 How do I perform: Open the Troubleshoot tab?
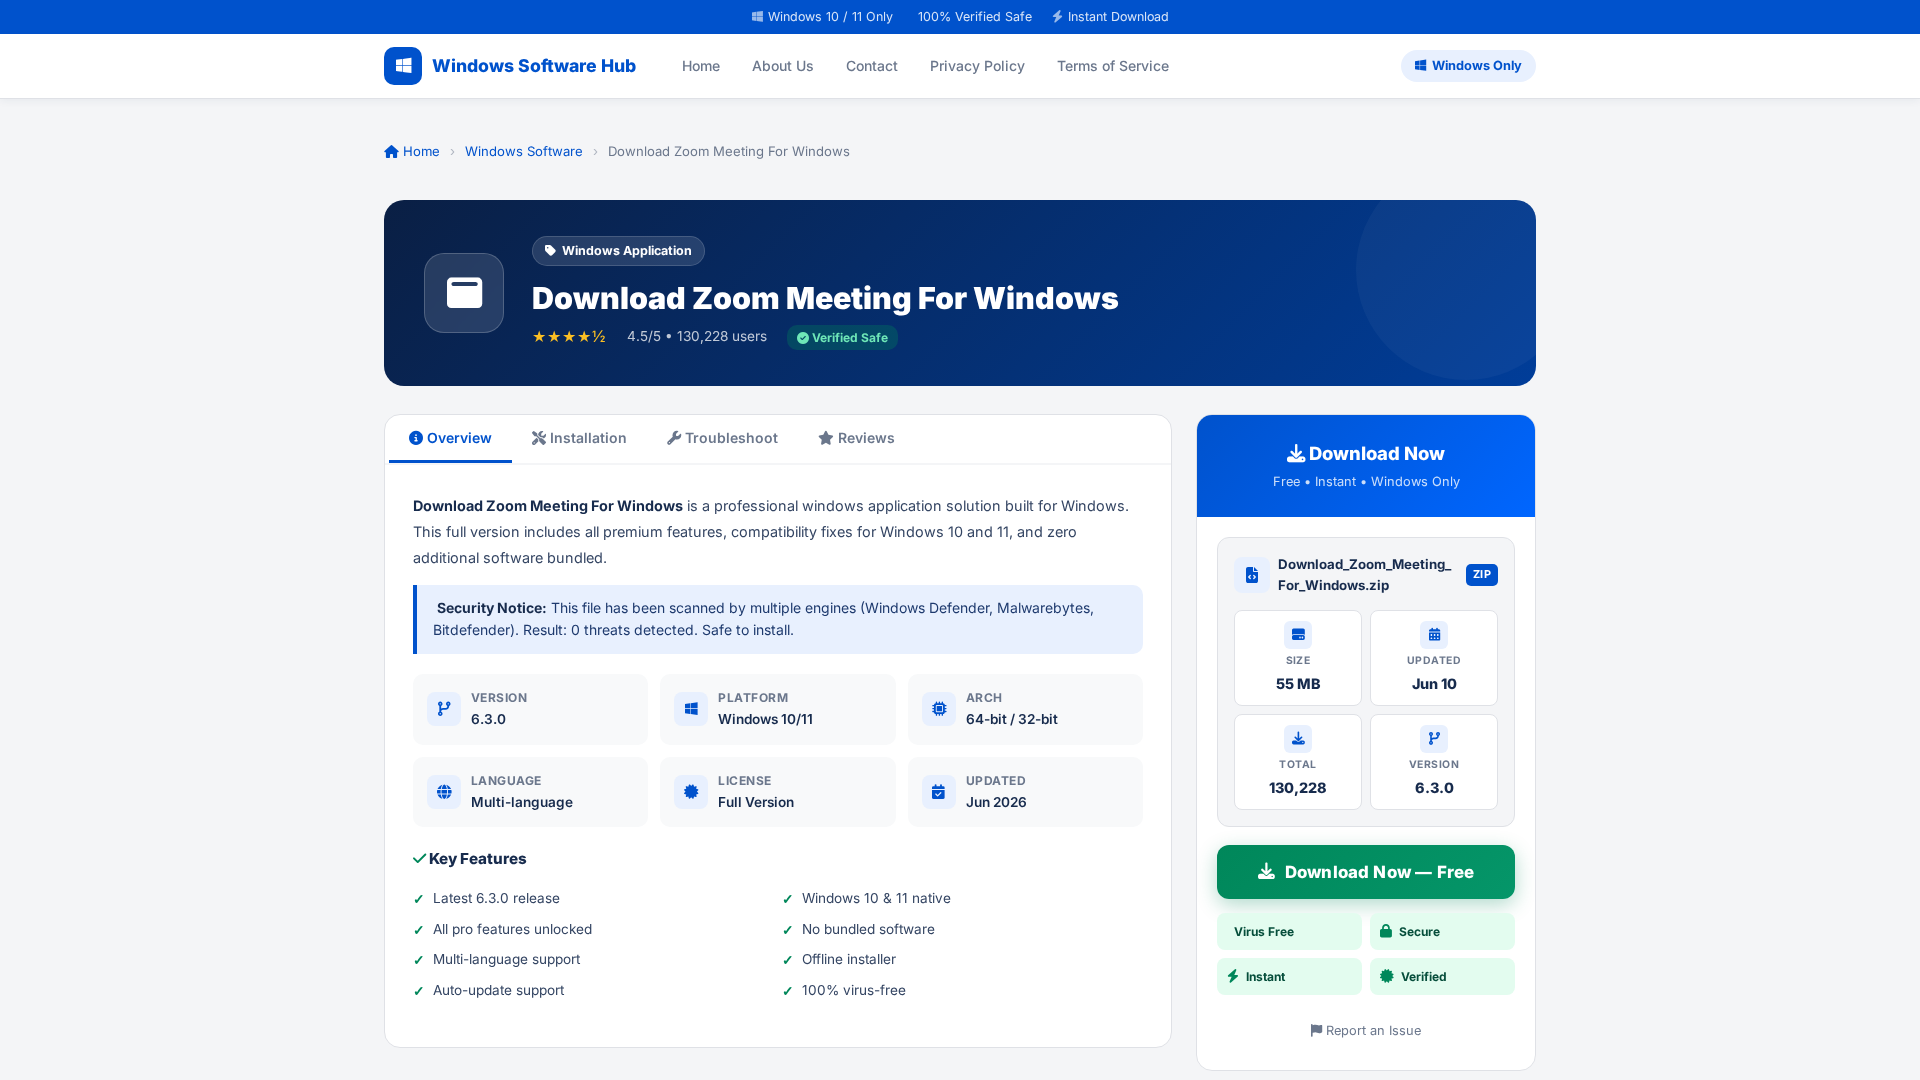pos(722,439)
